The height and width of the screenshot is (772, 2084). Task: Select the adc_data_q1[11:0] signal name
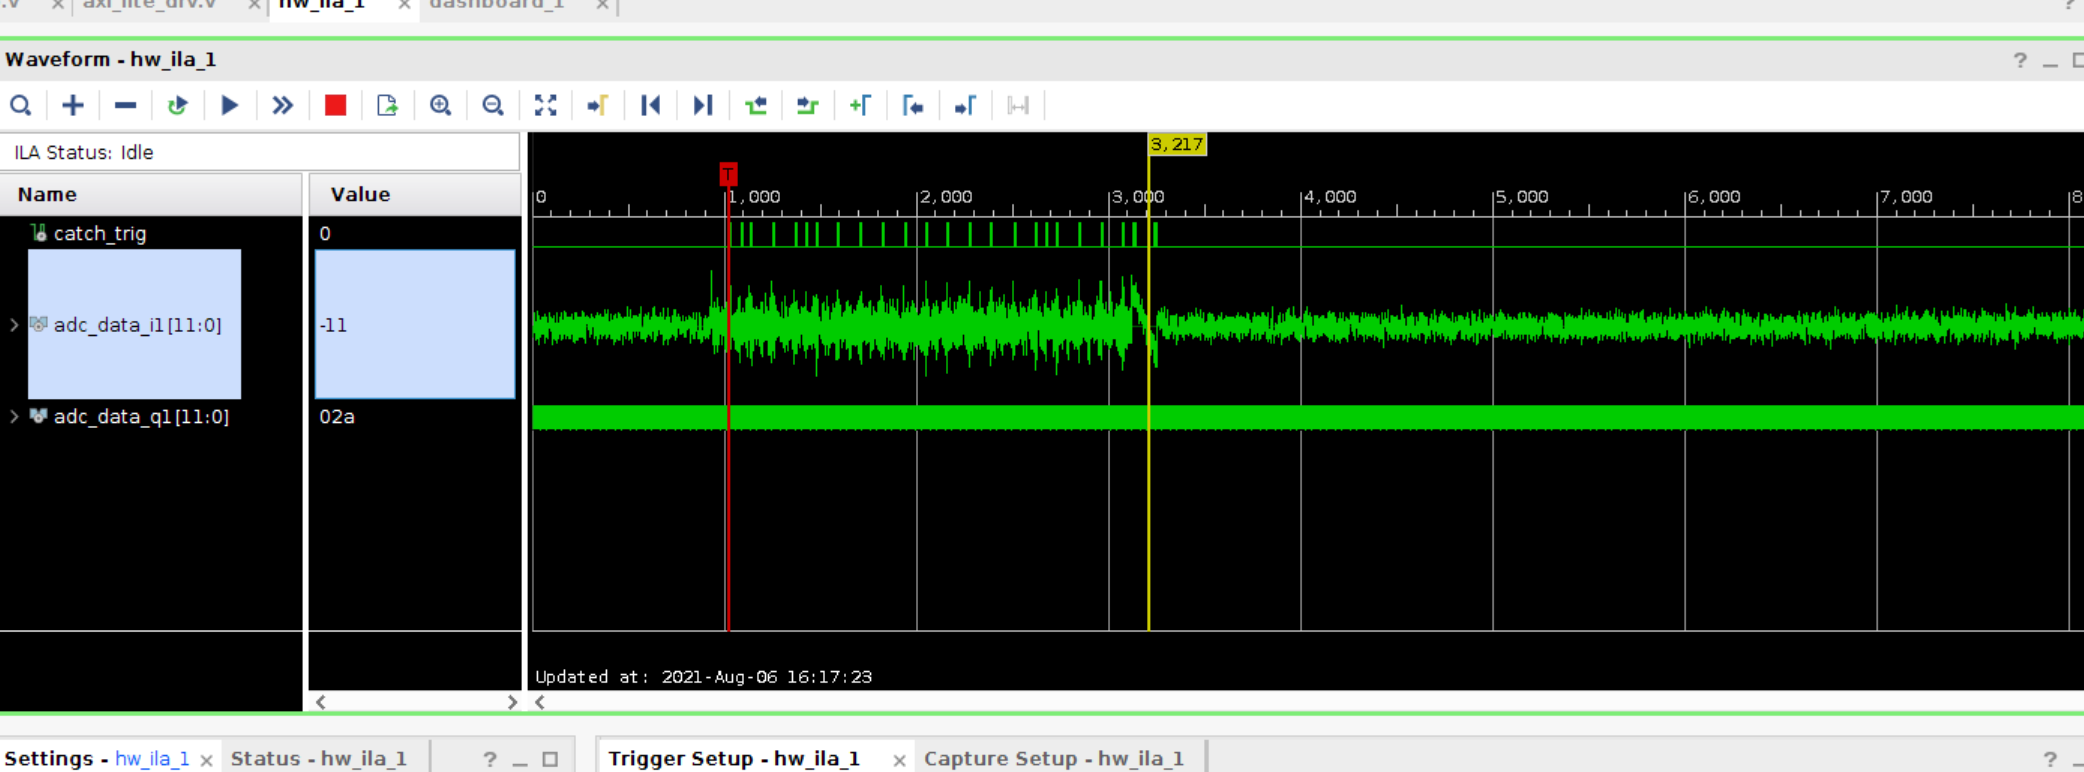(141, 416)
